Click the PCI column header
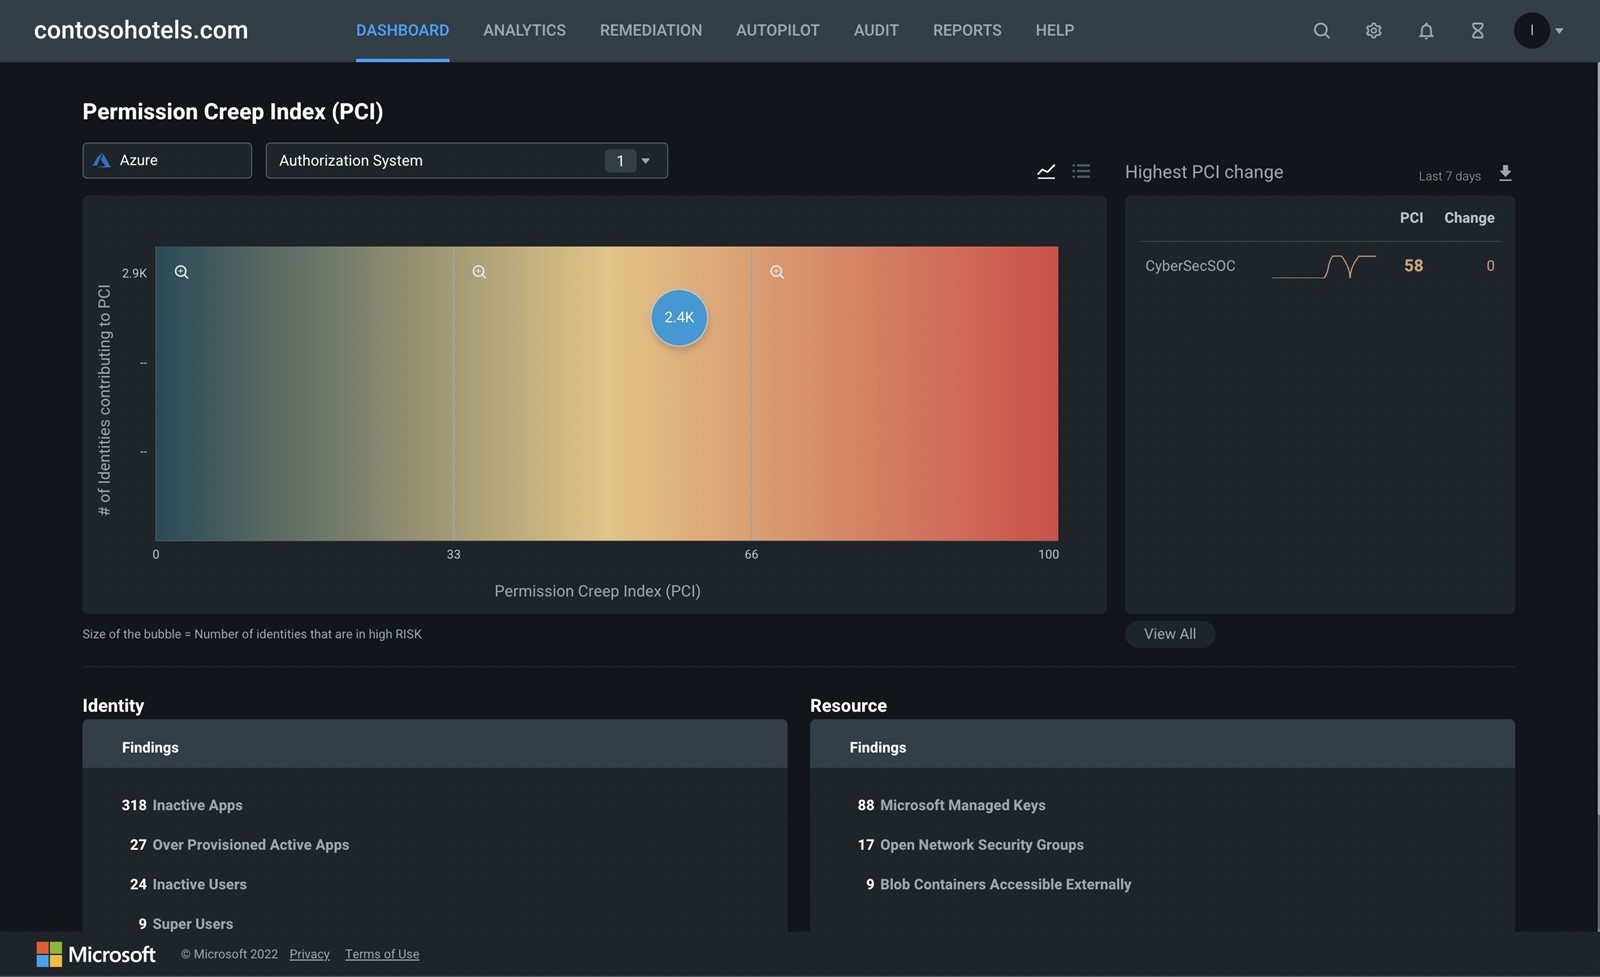Image resolution: width=1600 pixels, height=977 pixels. pos(1411,218)
